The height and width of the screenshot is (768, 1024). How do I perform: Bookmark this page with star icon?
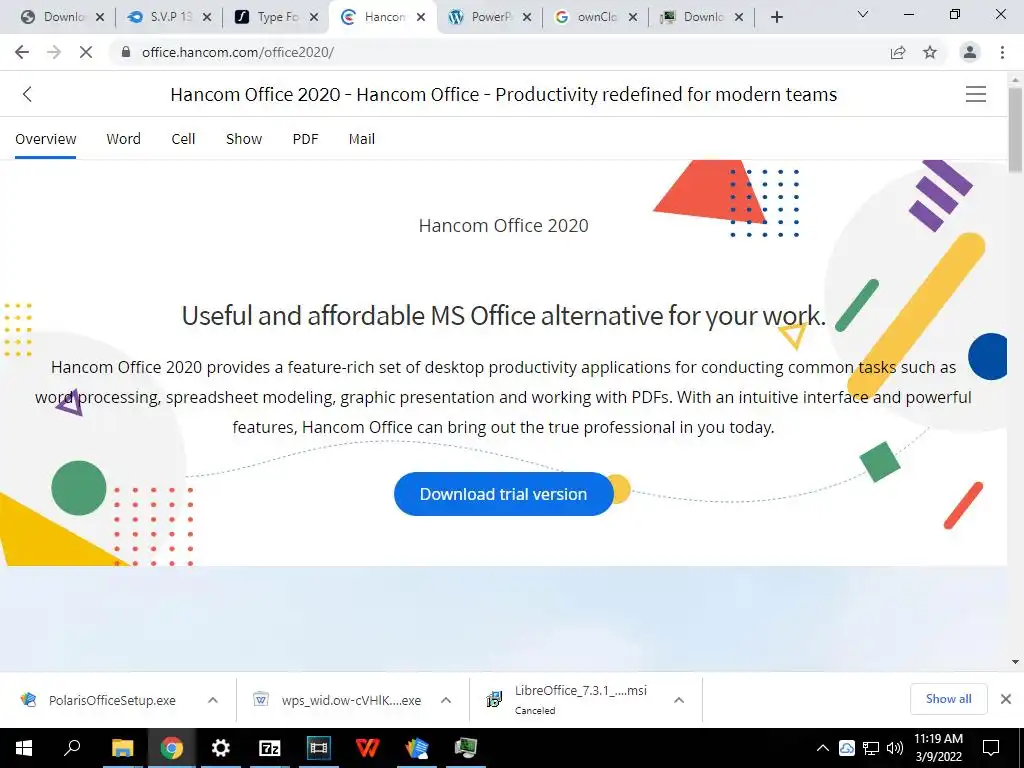click(930, 52)
